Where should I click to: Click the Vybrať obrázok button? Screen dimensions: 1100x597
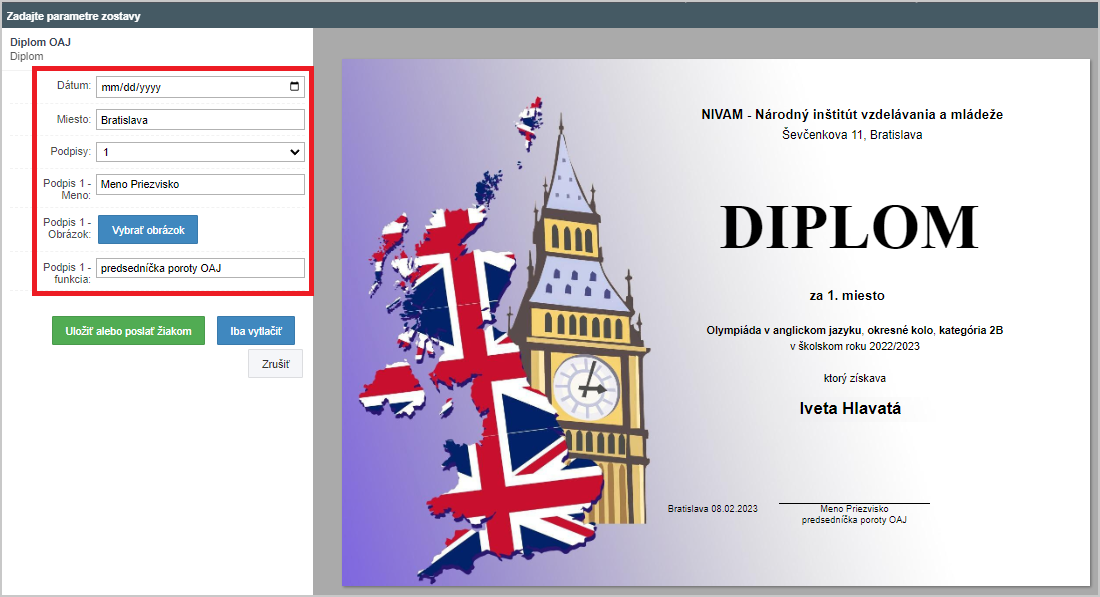click(x=148, y=230)
